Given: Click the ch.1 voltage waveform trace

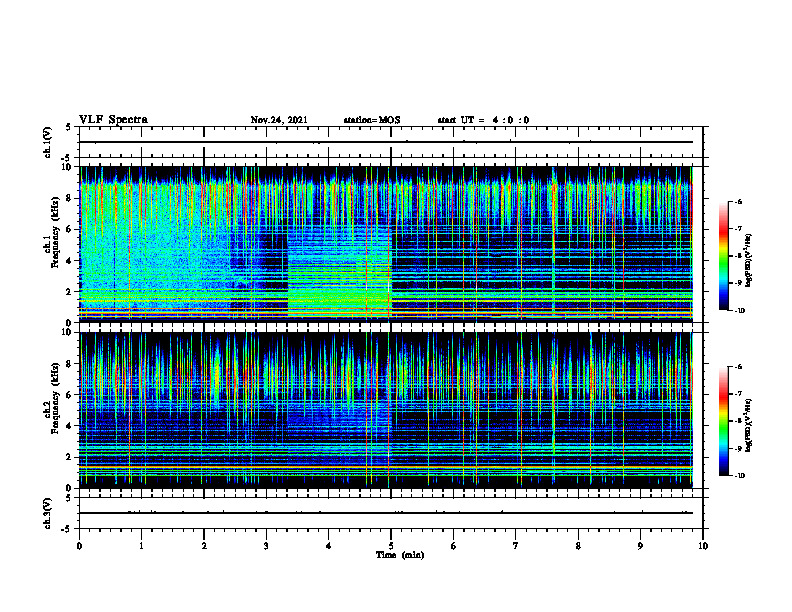Looking at the screenshot, I should pyautogui.click(x=386, y=142).
